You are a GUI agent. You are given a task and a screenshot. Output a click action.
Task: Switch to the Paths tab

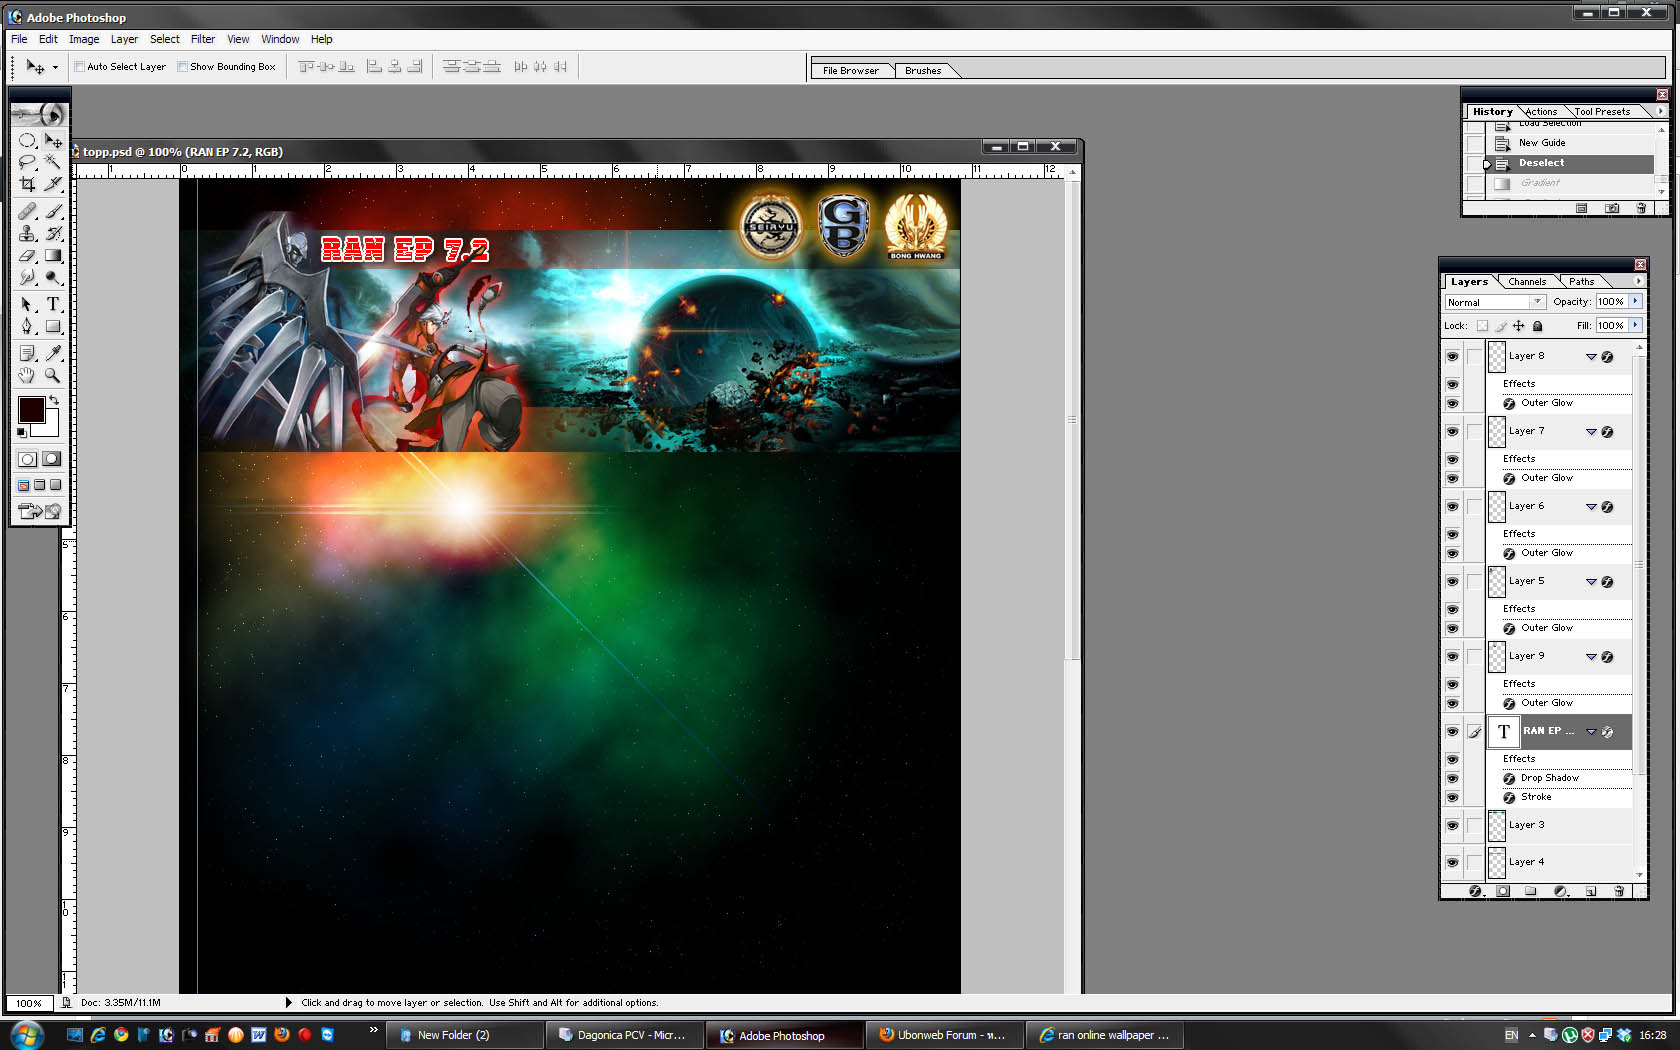coord(1581,282)
